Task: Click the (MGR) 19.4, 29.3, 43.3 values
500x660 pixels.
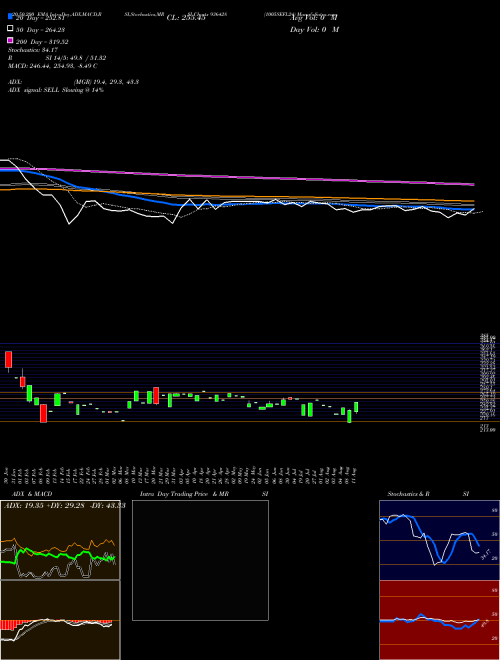Action: pos(106,82)
